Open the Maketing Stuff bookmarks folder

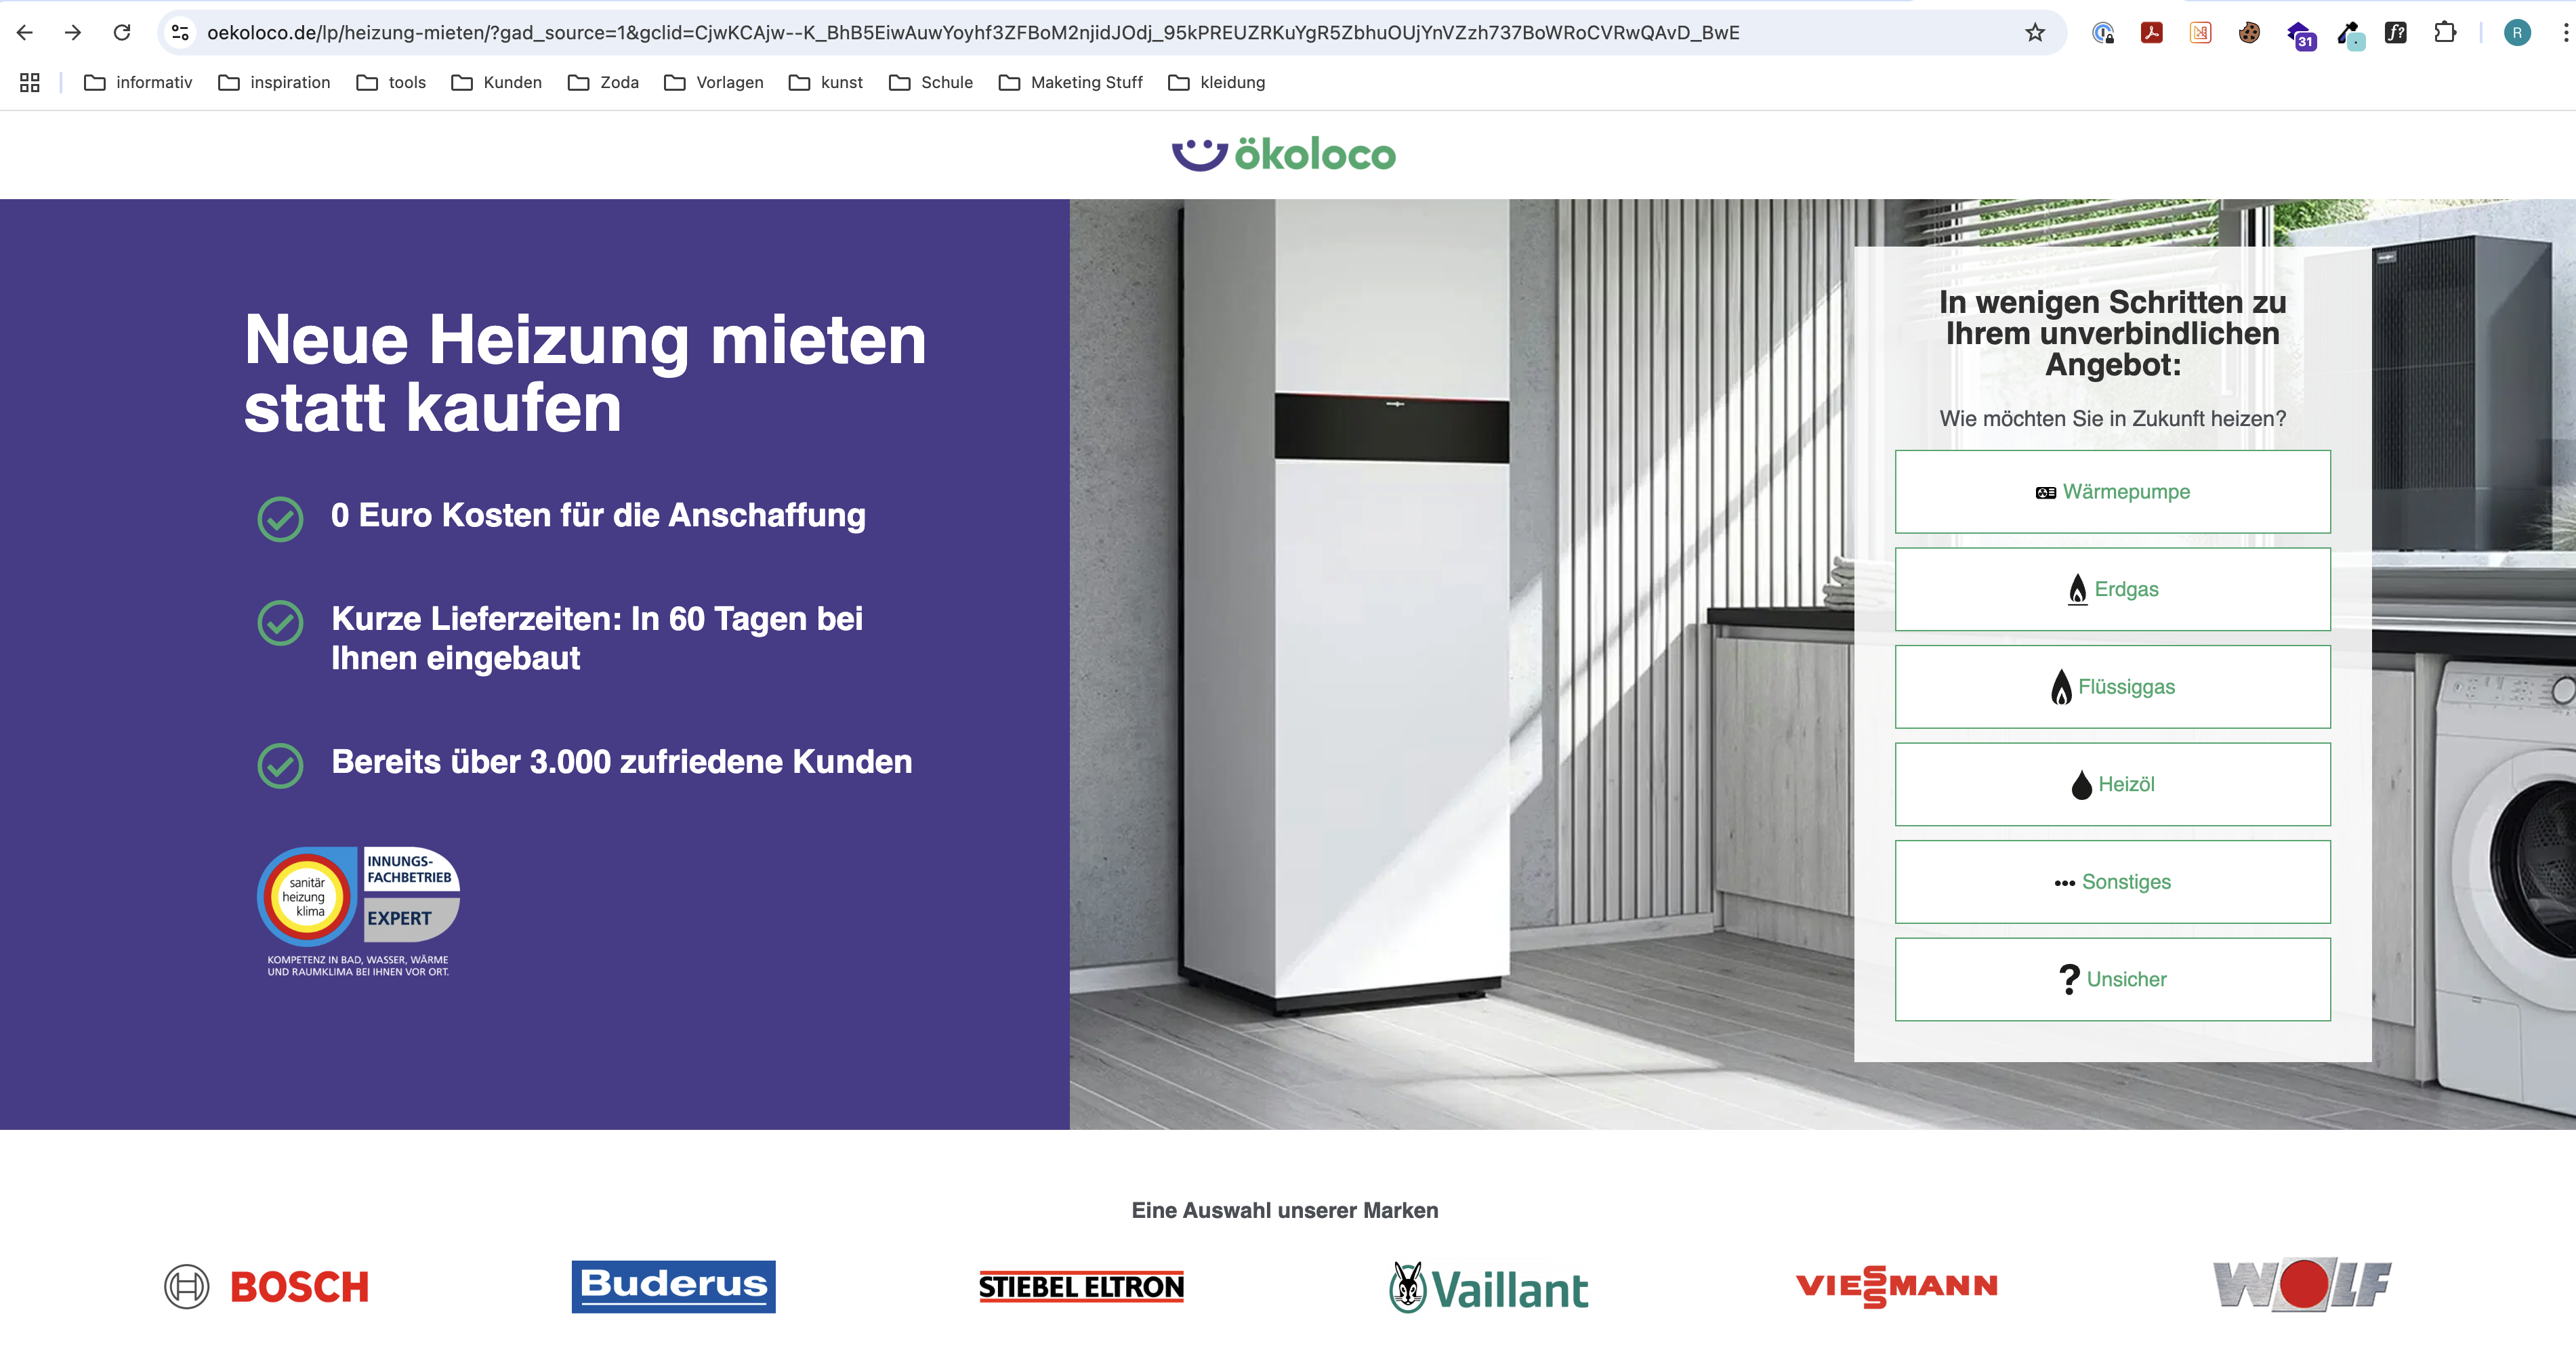click(x=1071, y=82)
